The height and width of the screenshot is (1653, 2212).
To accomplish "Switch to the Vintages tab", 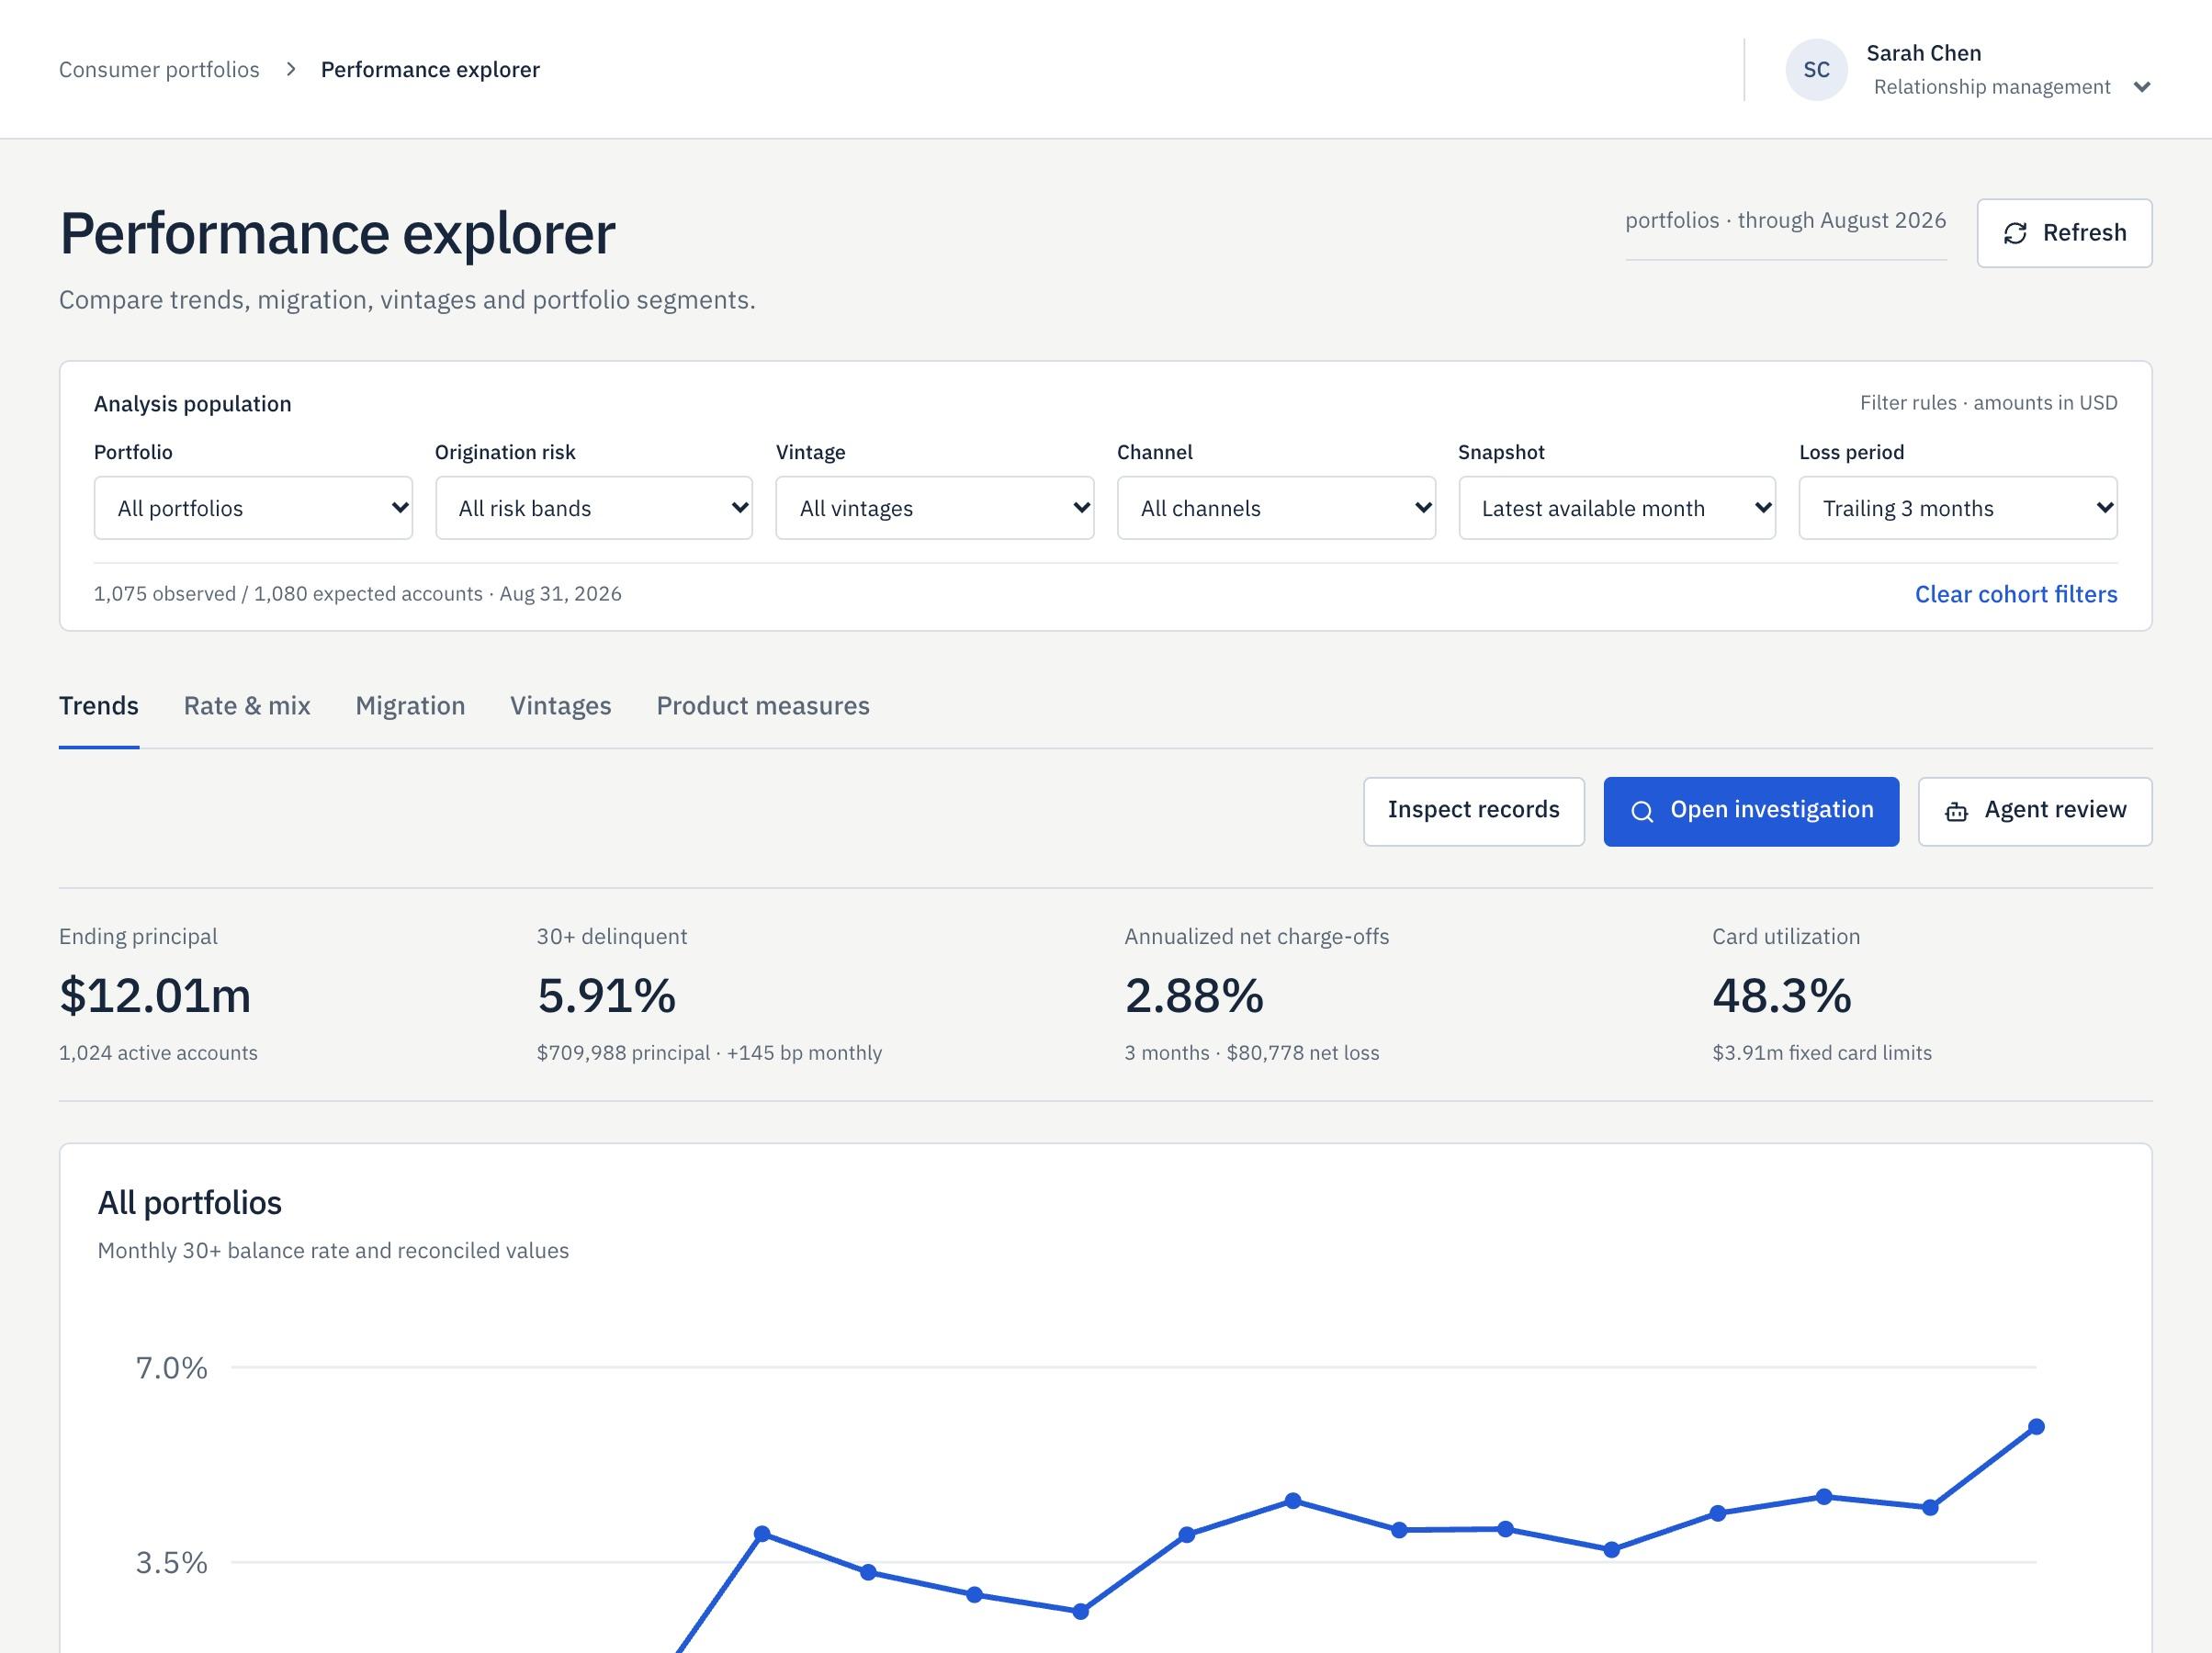I will click(x=561, y=706).
